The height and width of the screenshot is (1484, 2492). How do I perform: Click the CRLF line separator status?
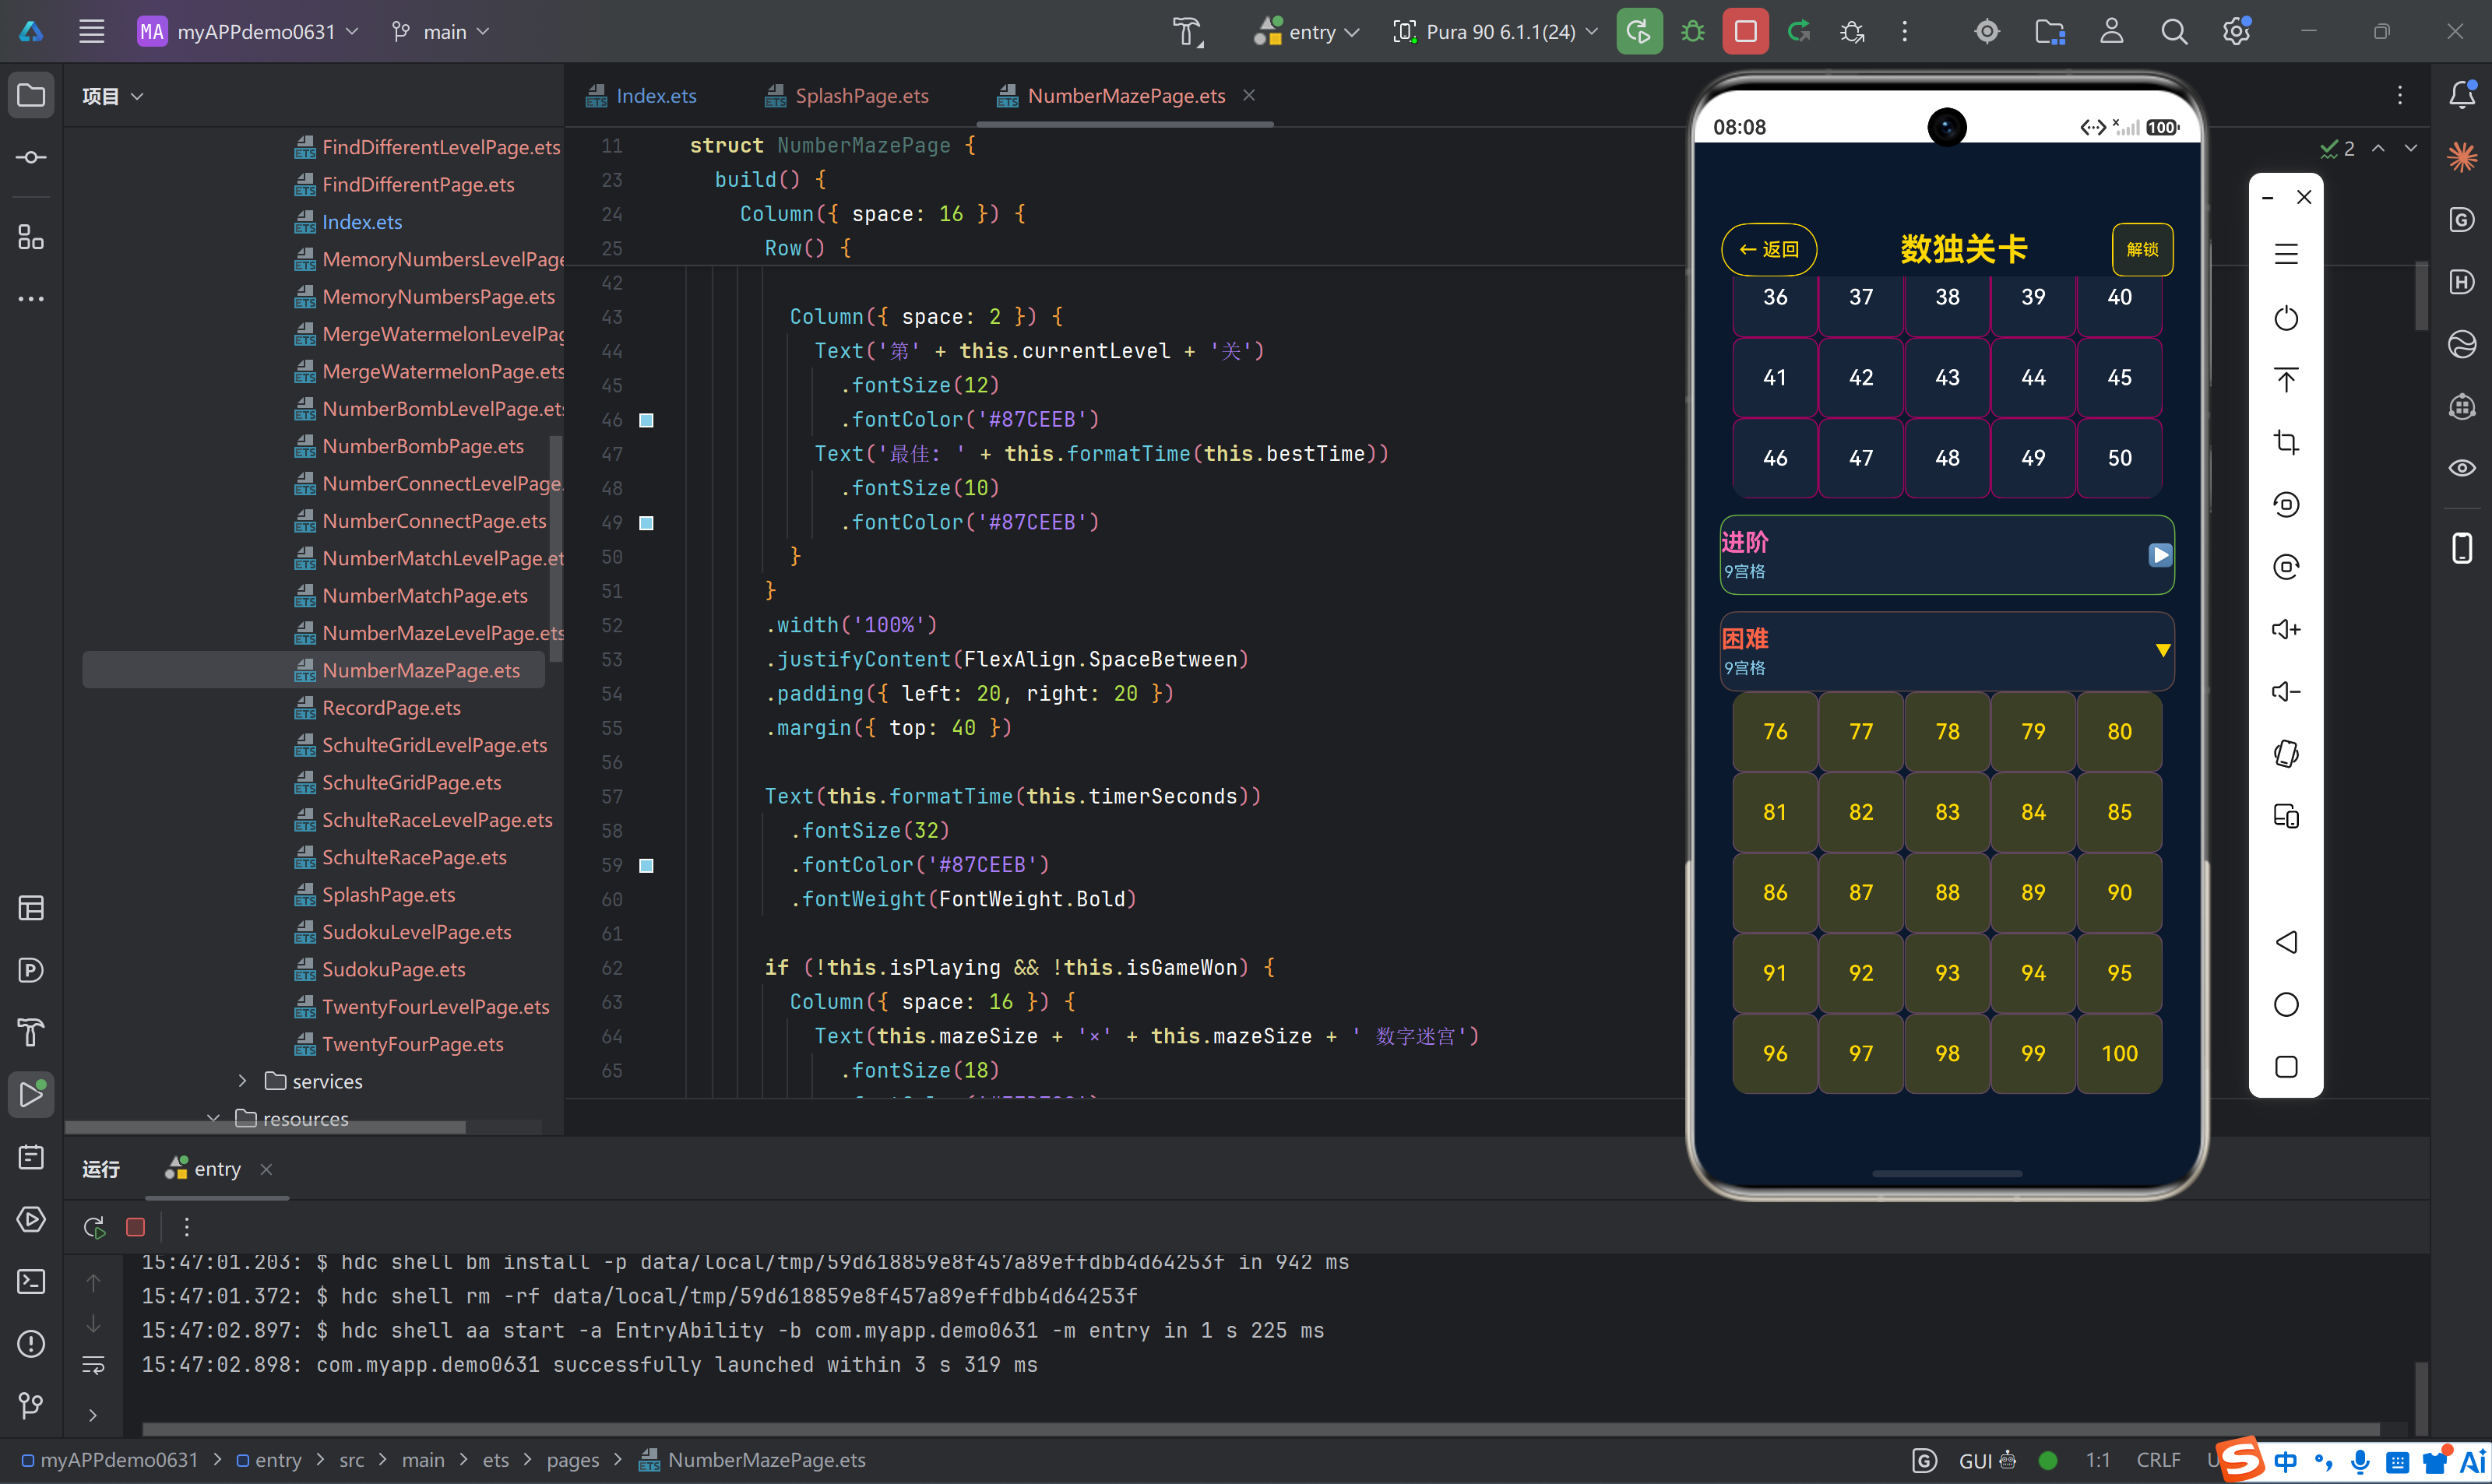click(x=2158, y=1460)
